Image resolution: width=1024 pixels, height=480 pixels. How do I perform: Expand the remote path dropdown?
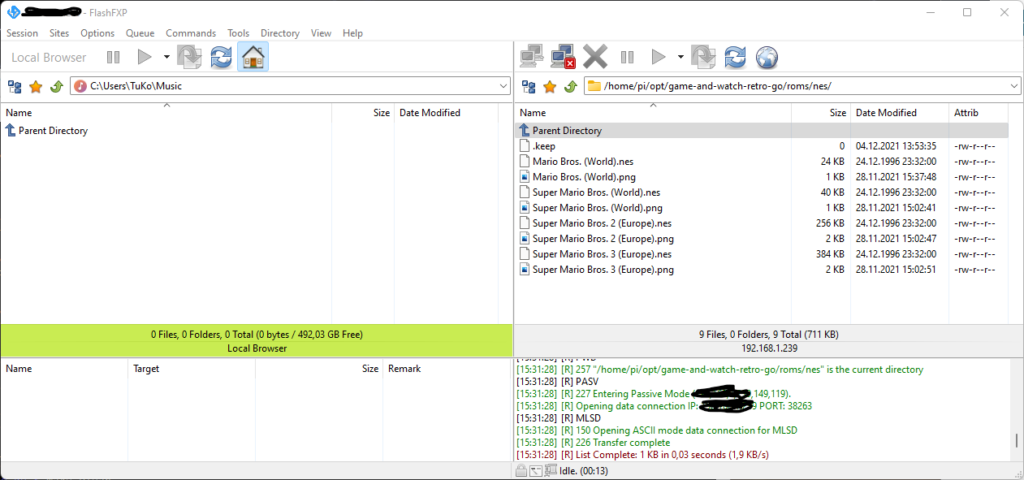click(x=1014, y=86)
